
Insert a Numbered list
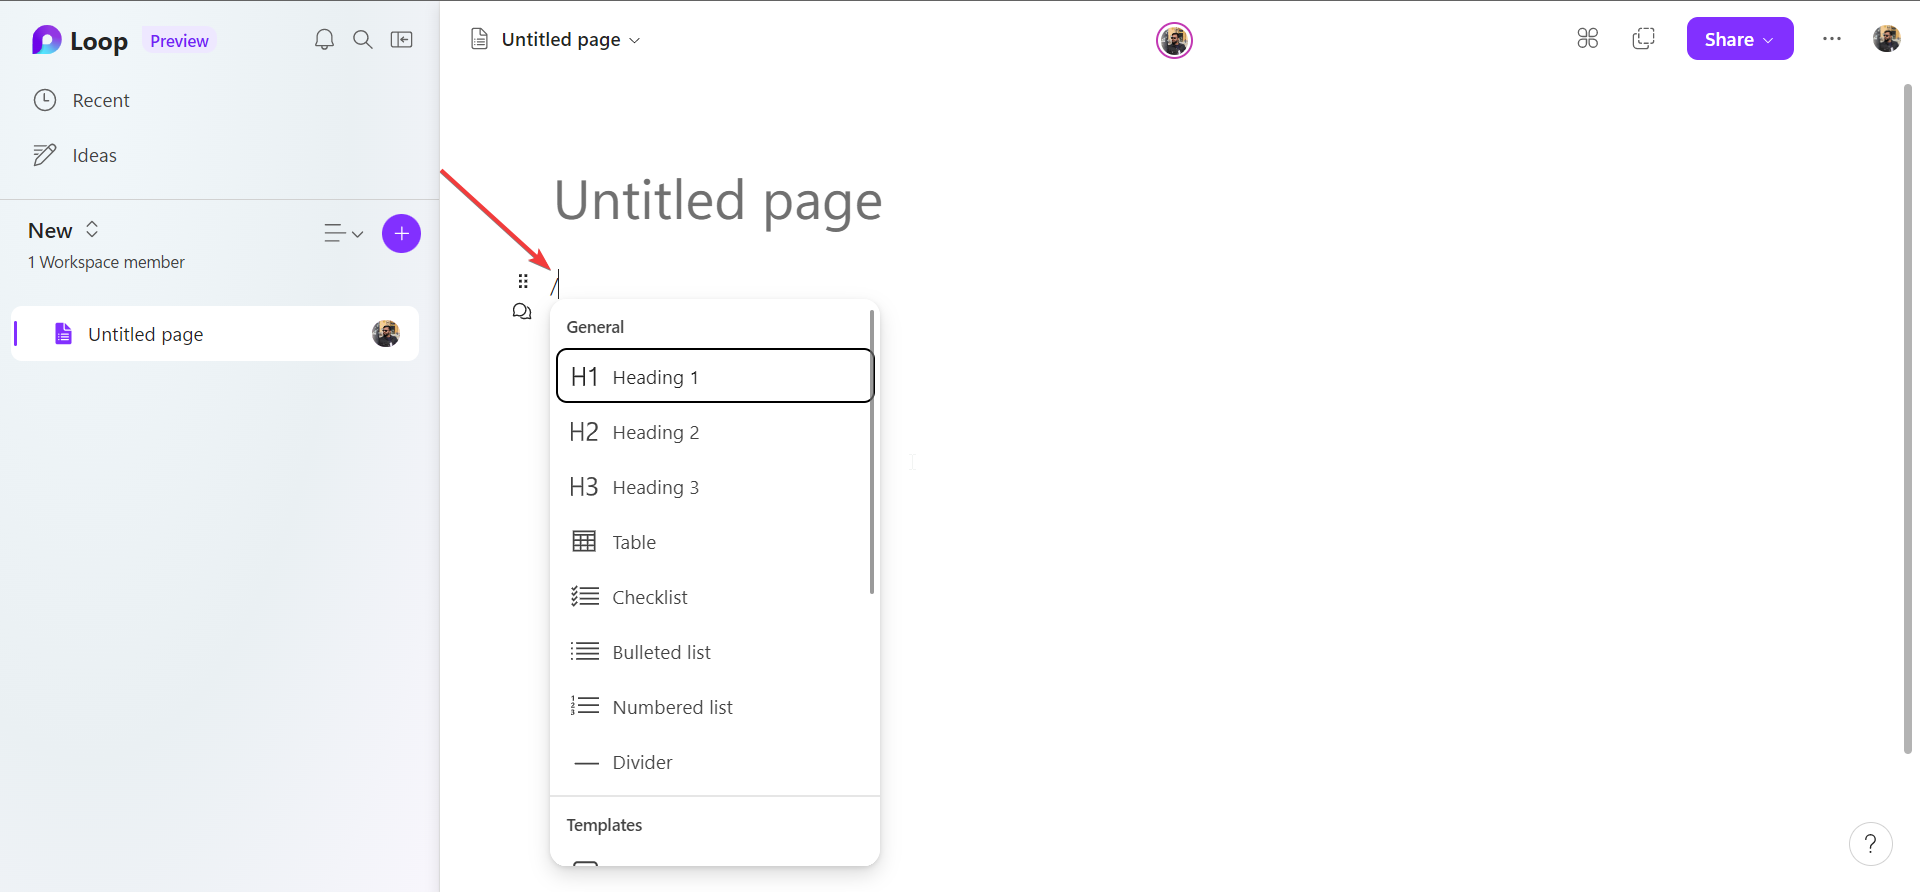715,707
